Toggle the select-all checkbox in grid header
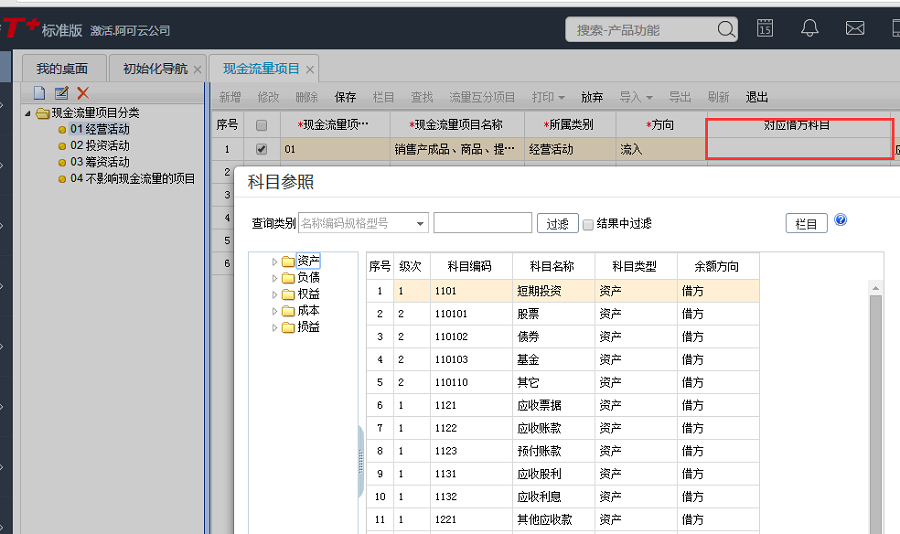Screen dimensions: 900x534 click(262, 126)
